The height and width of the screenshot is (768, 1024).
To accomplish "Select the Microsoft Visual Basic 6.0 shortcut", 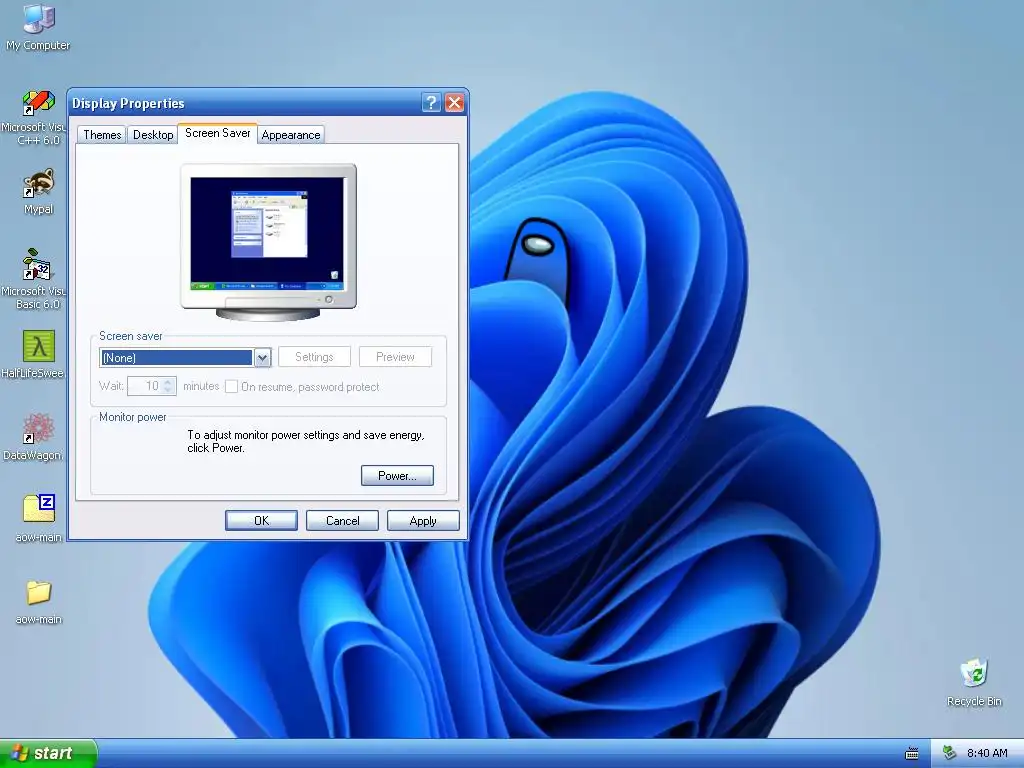I will tap(36, 280).
